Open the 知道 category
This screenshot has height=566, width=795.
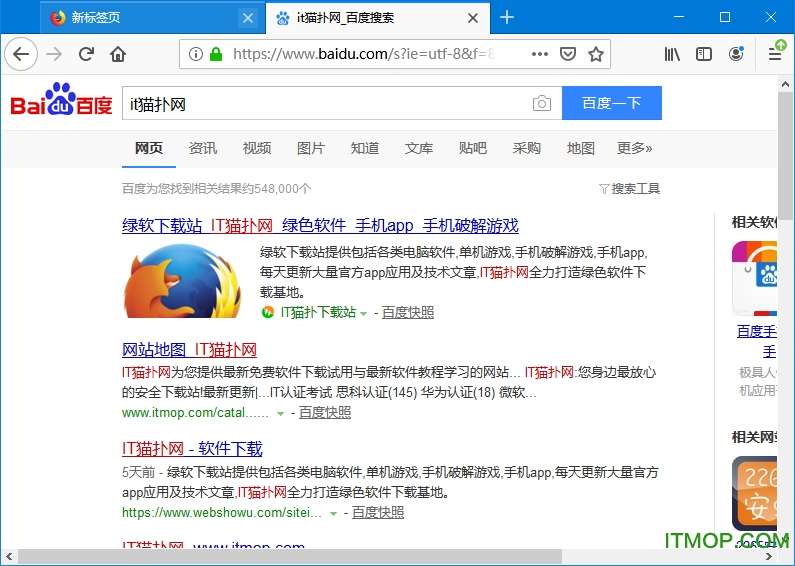(x=365, y=148)
